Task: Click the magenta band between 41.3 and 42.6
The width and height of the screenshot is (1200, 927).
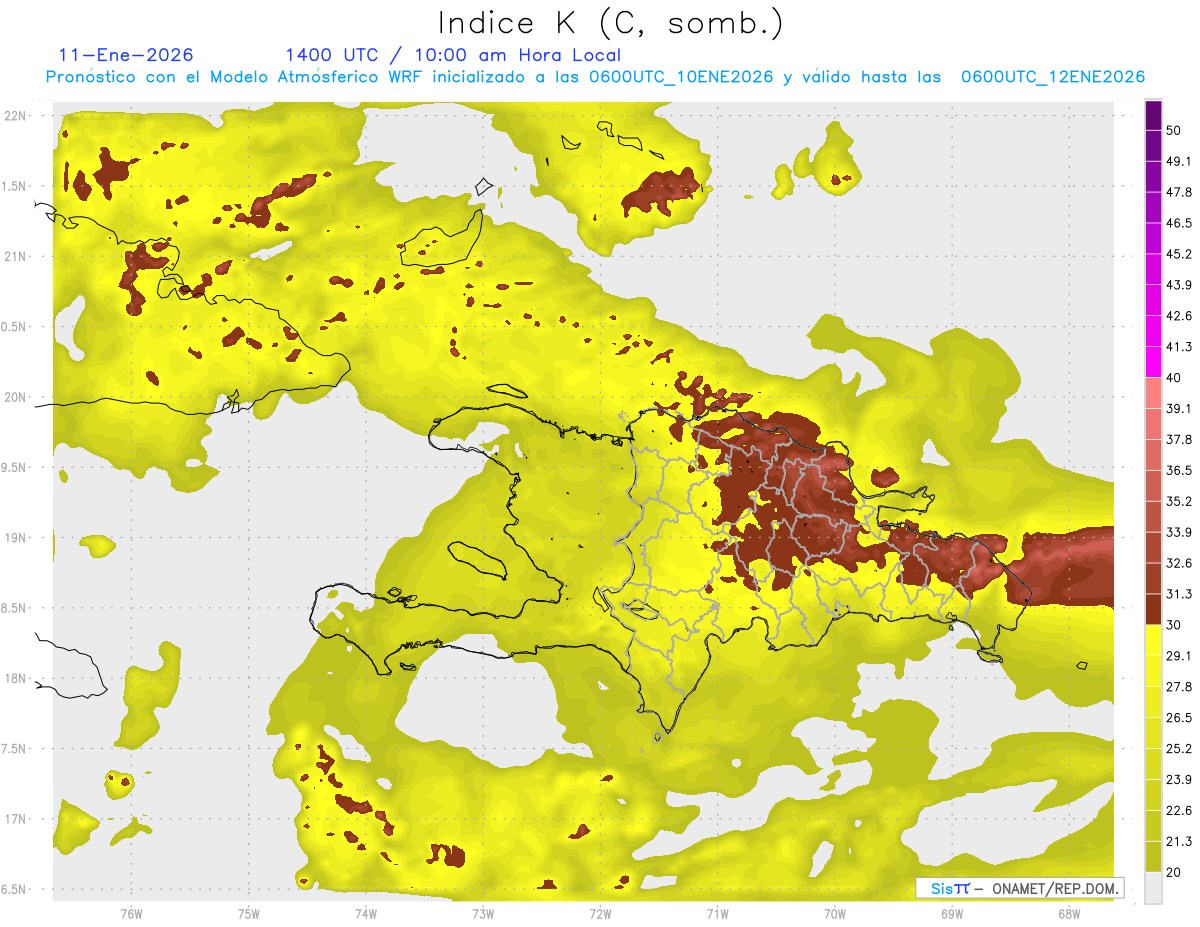Action: tap(1153, 332)
